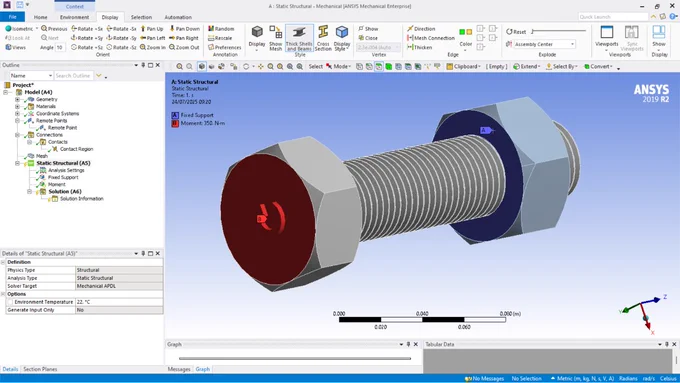This screenshot has height=383, width=680.
Task: Open Cross Section tool
Action: 323,38
